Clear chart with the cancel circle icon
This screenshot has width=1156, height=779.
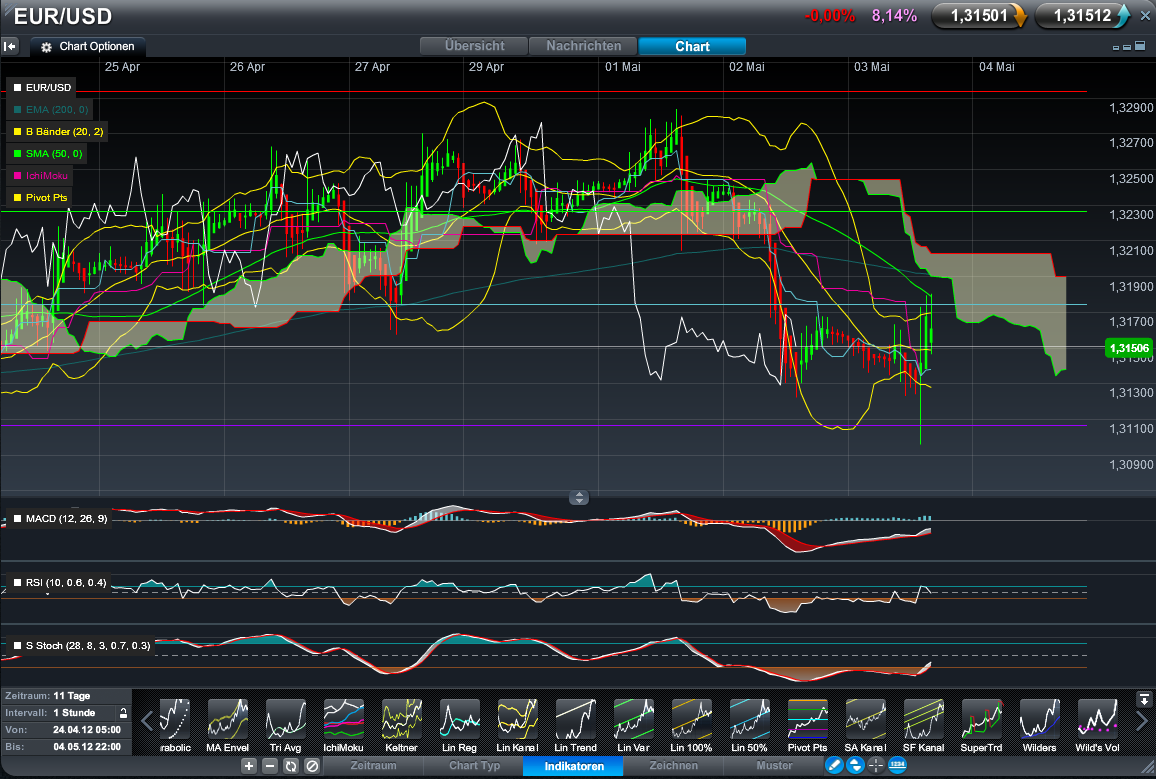(312, 766)
